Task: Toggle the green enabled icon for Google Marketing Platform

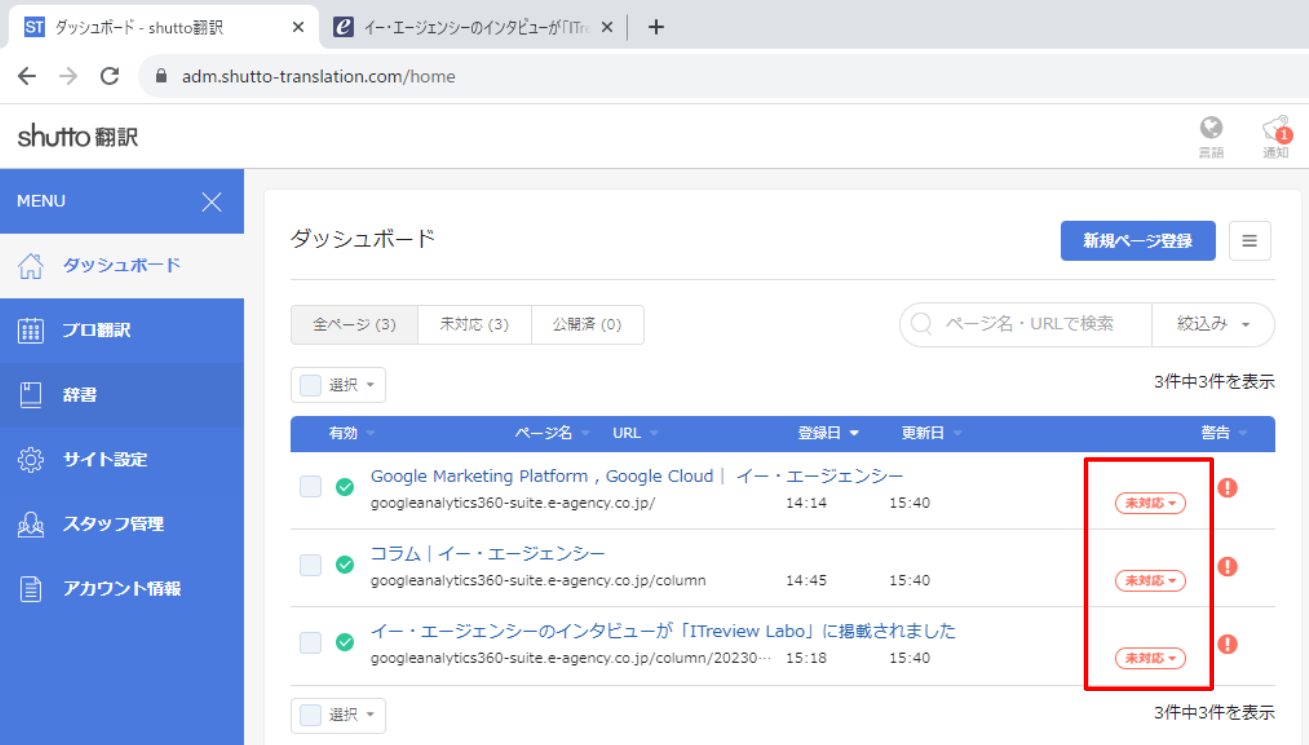Action: pos(345,487)
